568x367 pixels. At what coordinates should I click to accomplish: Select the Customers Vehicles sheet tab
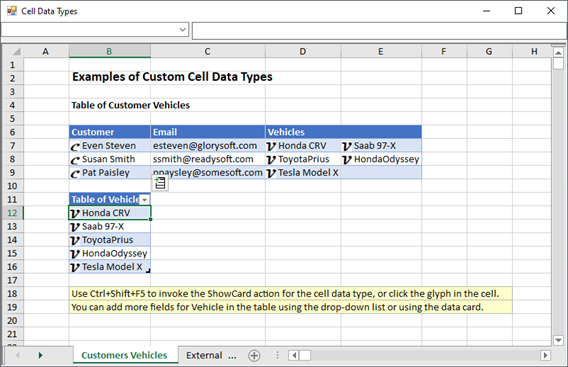pos(124,355)
